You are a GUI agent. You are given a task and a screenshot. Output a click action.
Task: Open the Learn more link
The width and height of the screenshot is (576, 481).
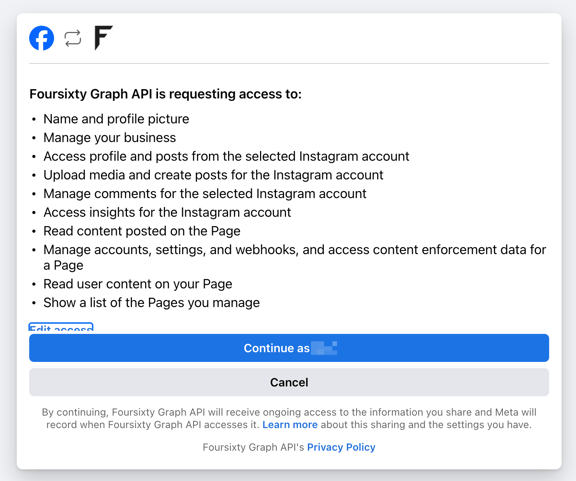point(290,424)
